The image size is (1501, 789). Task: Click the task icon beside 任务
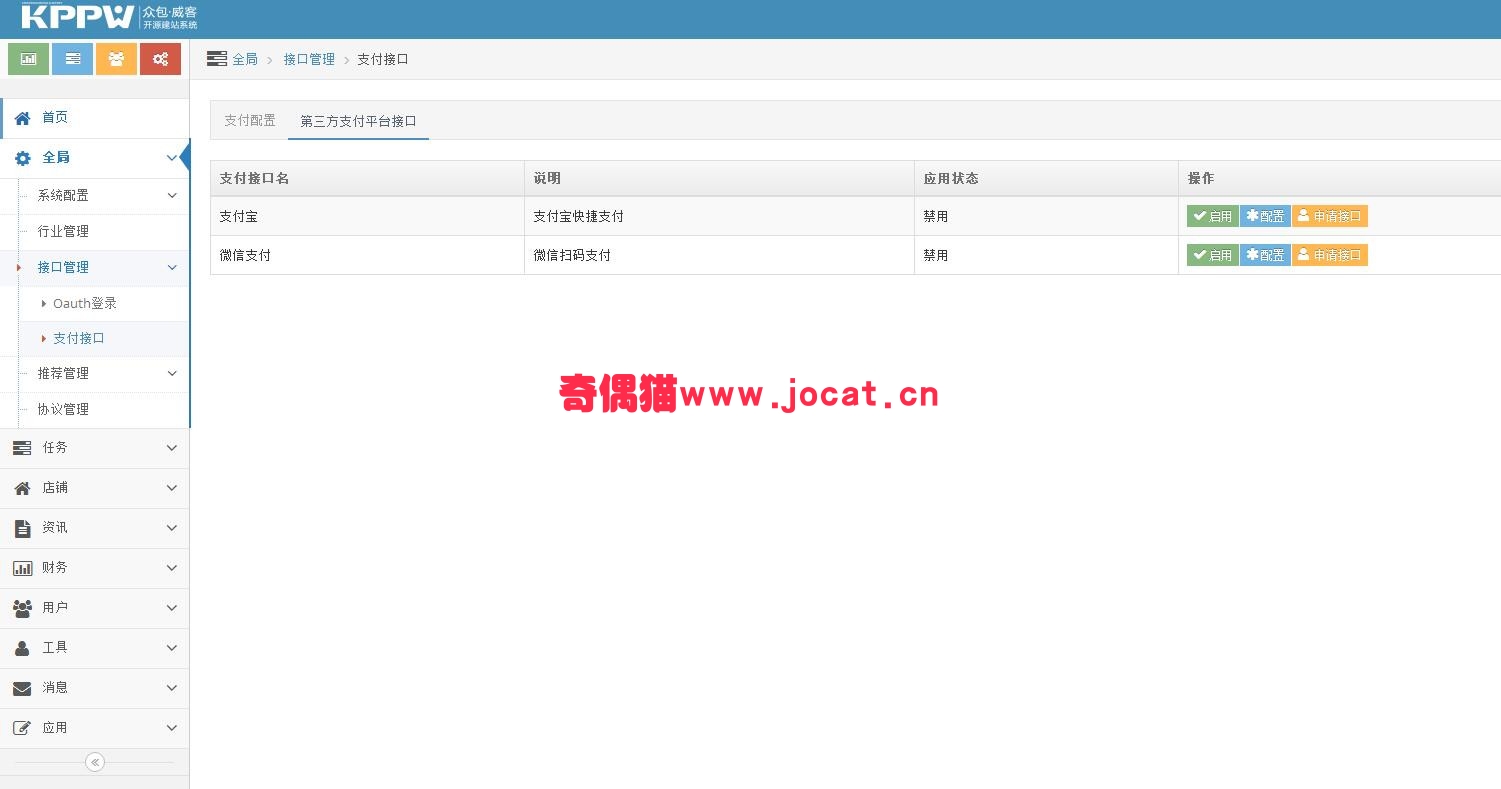(22, 448)
